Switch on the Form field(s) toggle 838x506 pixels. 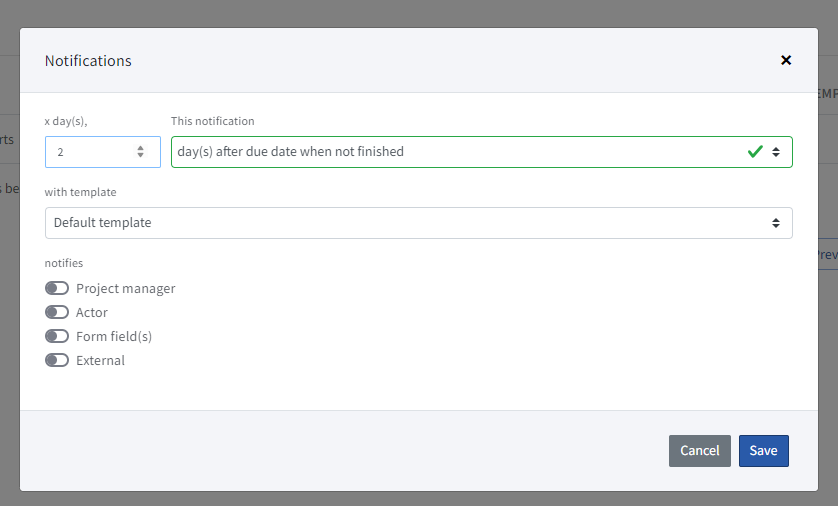pyautogui.click(x=57, y=336)
